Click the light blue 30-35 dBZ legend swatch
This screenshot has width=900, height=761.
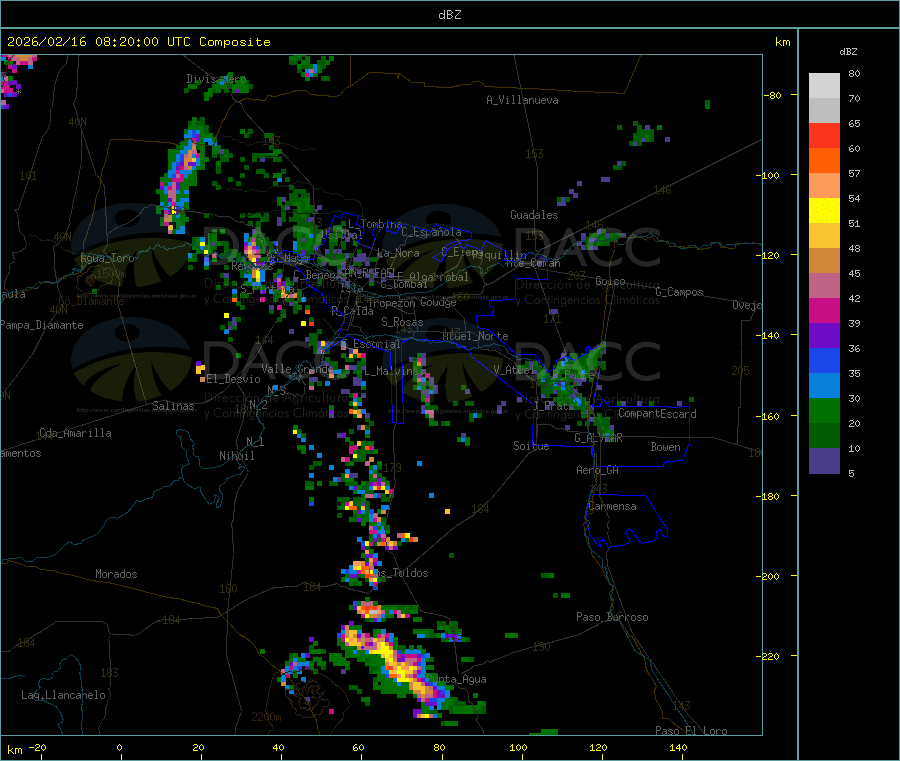point(824,386)
